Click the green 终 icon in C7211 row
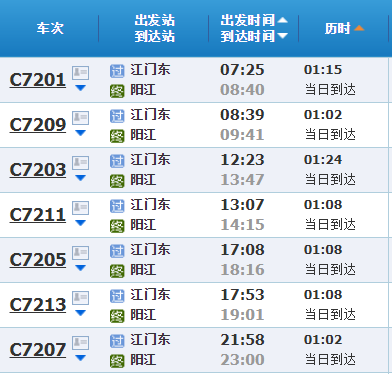This screenshot has width=392, height=374. [117, 226]
